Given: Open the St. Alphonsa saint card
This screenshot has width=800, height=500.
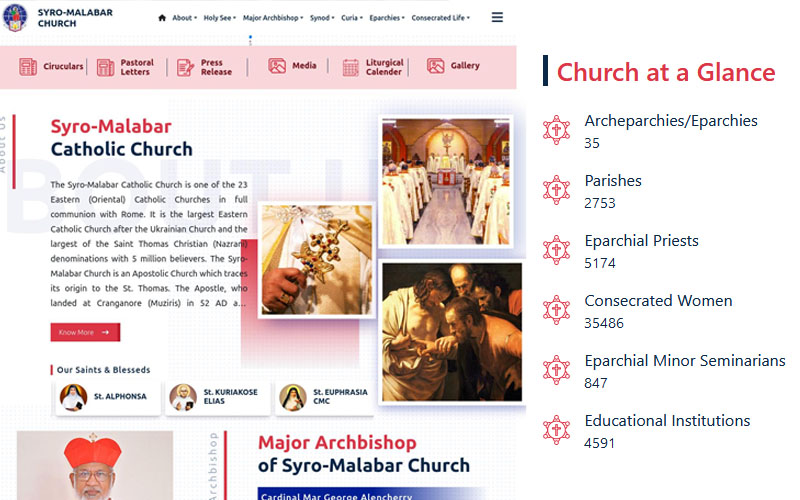Looking at the screenshot, I should click(108, 397).
